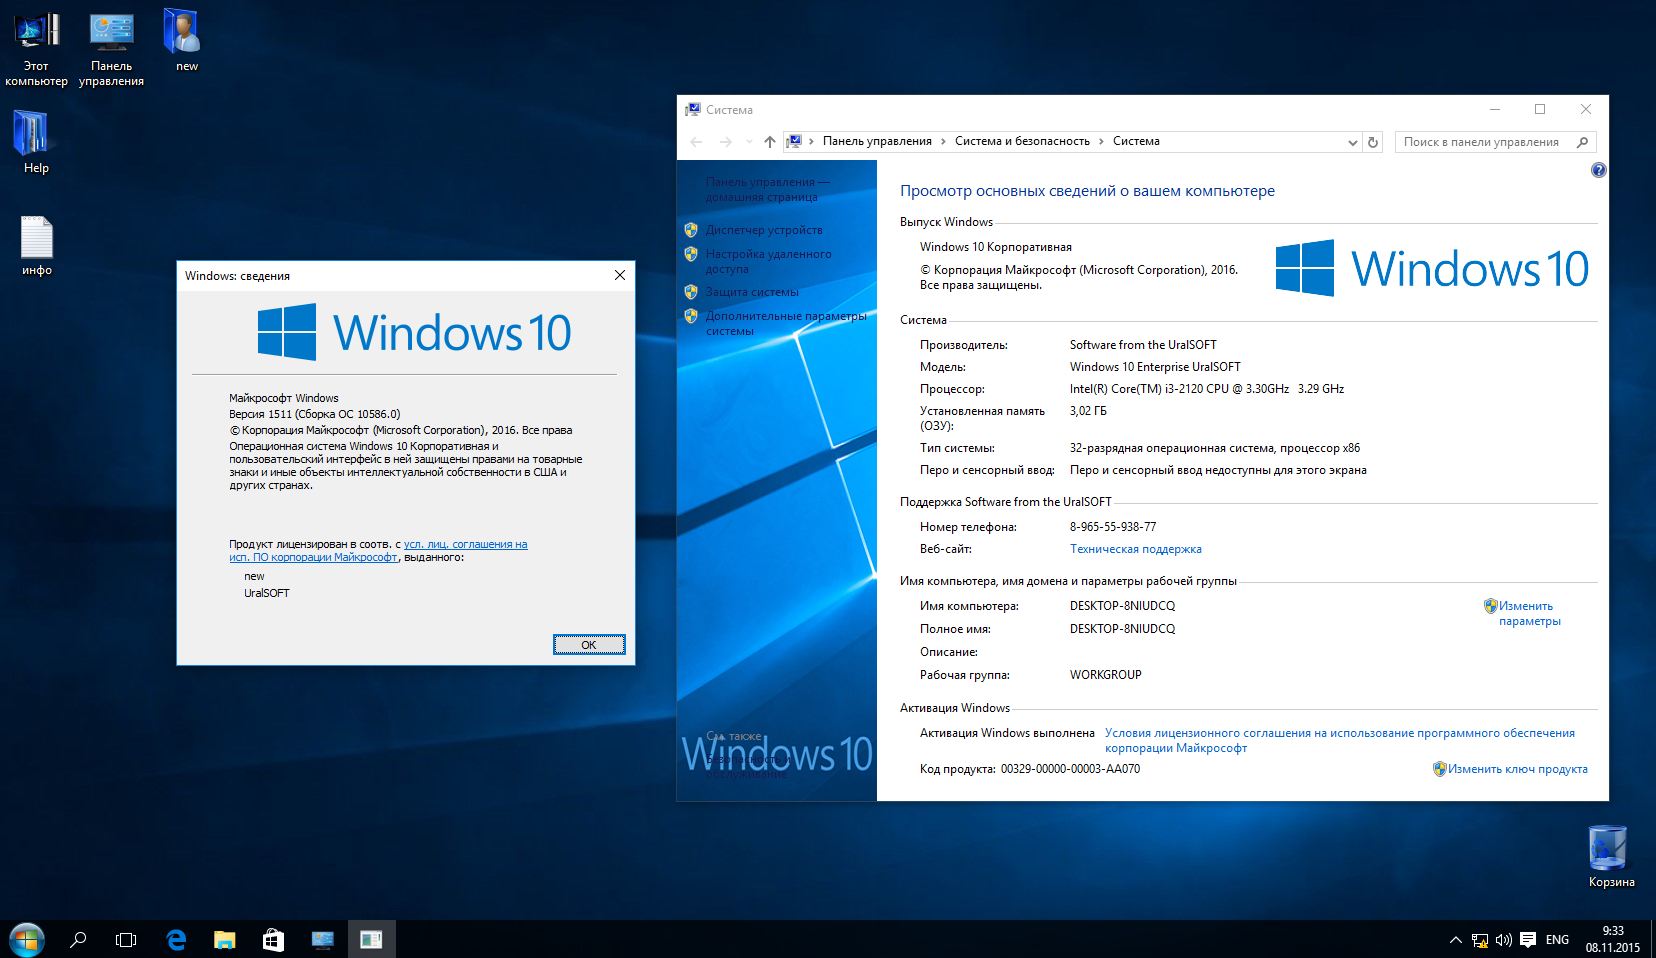
Task: Close the 'Windows: сведения' dialog
Action: point(620,275)
